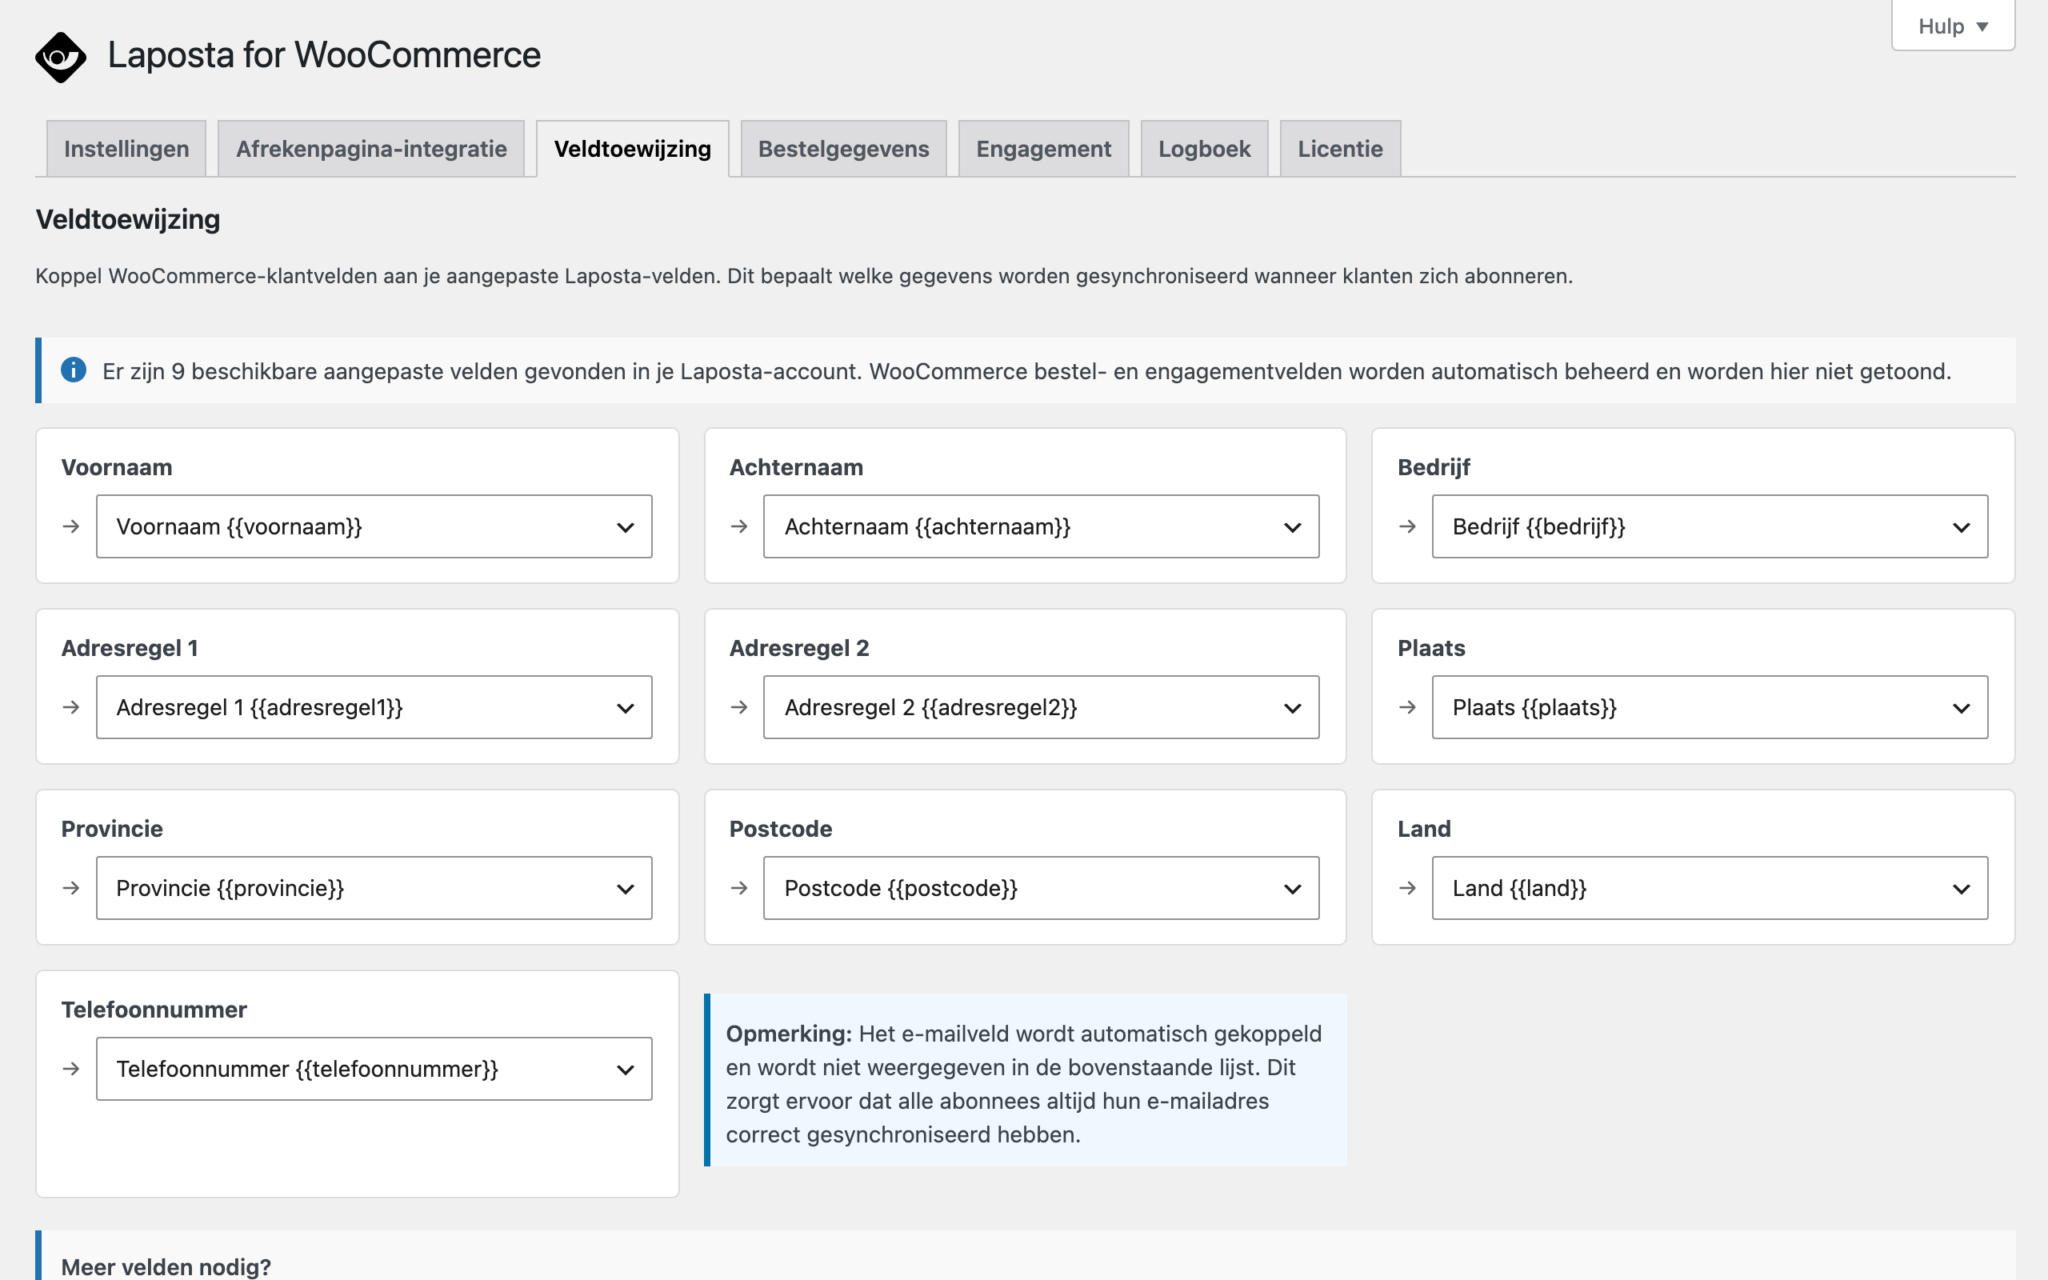Open the Hulp help menu
This screenshot has width=2048, height=1280.
tap(1952, 26)
